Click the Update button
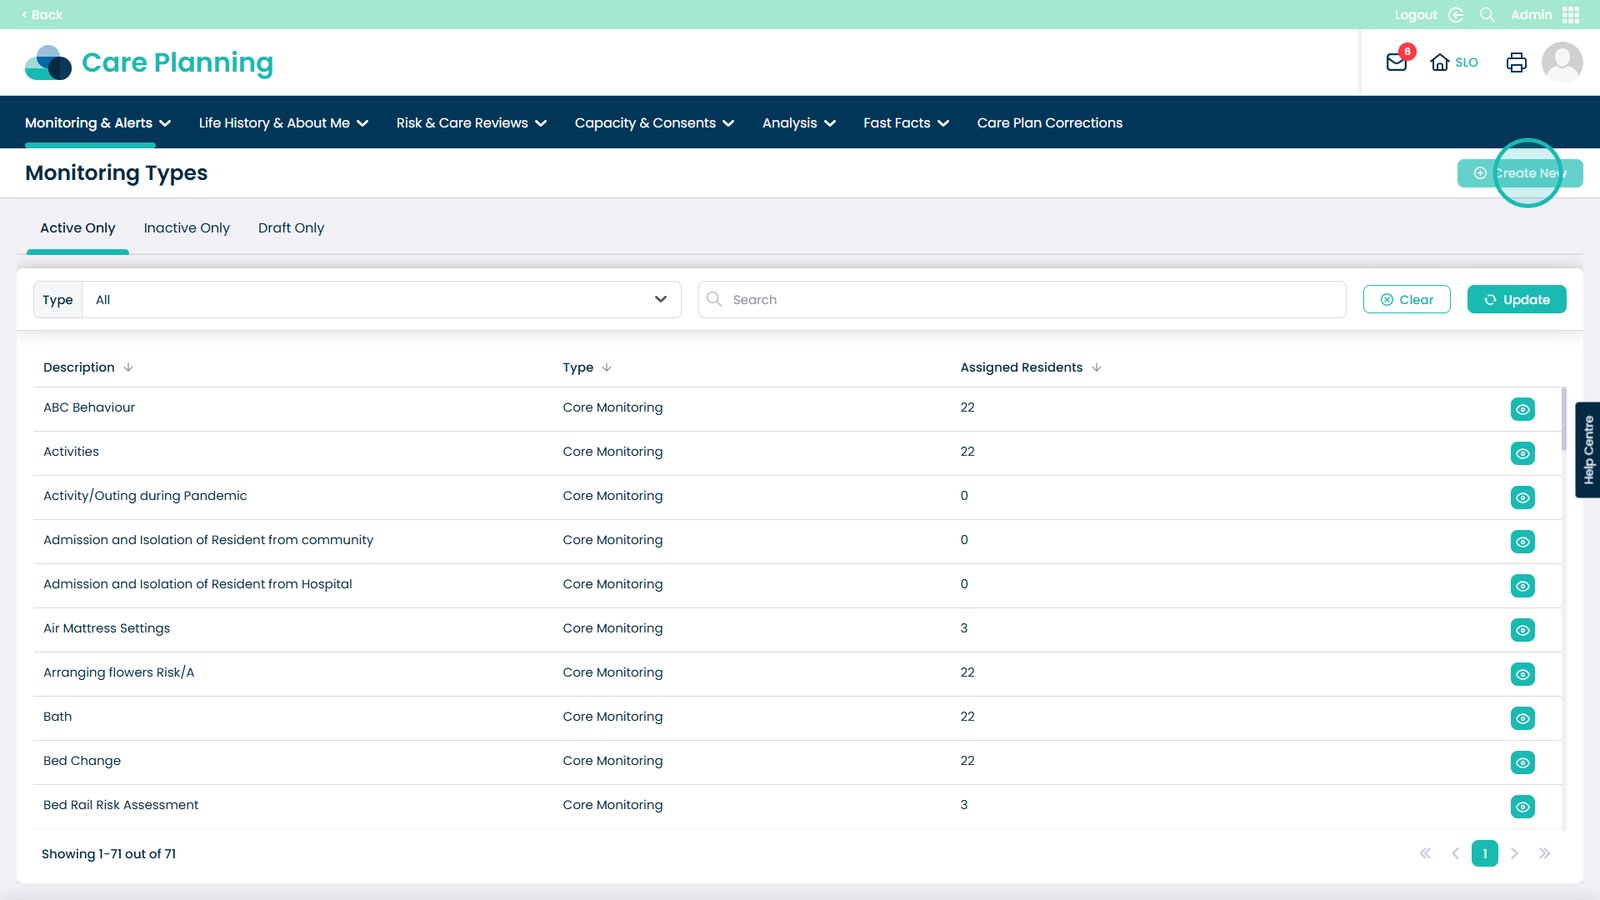Viewport: 1600px width, 900px height. click(x=1516, y=300)
